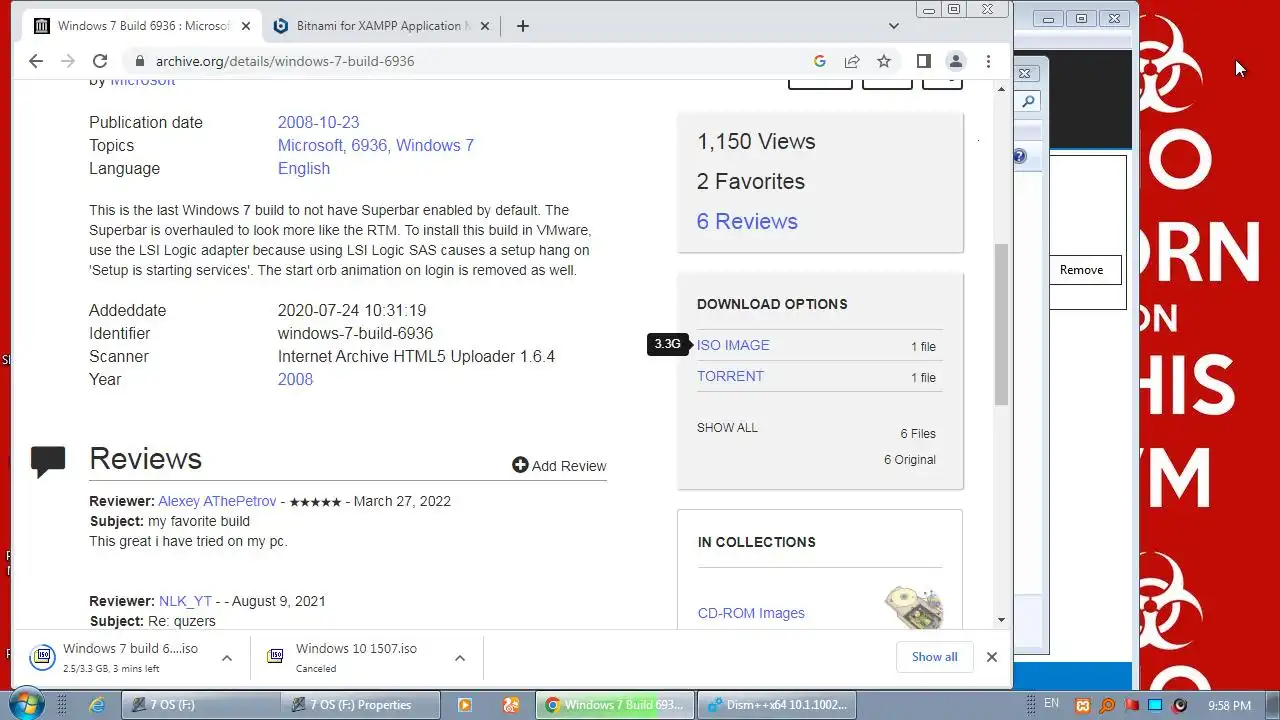Open the orange taskbar icon next to media player
This screenshot has height=720, width=1280.
pyautogui.click(x=511, y=705)
